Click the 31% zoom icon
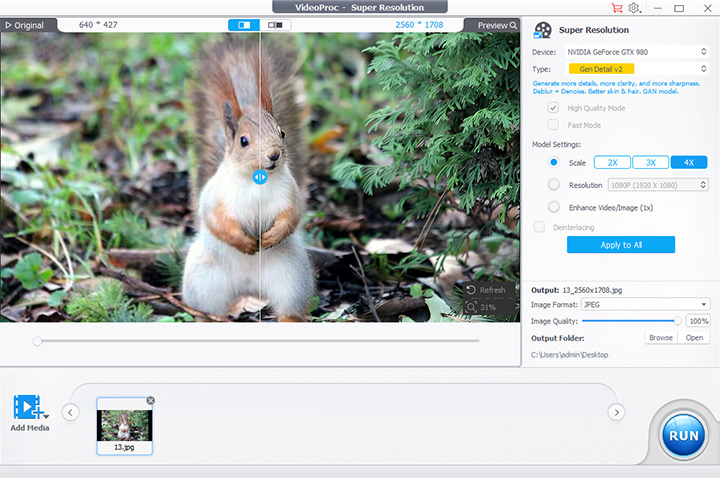The image size is (720, 478). pyautogui.click(x=471, y=307)
